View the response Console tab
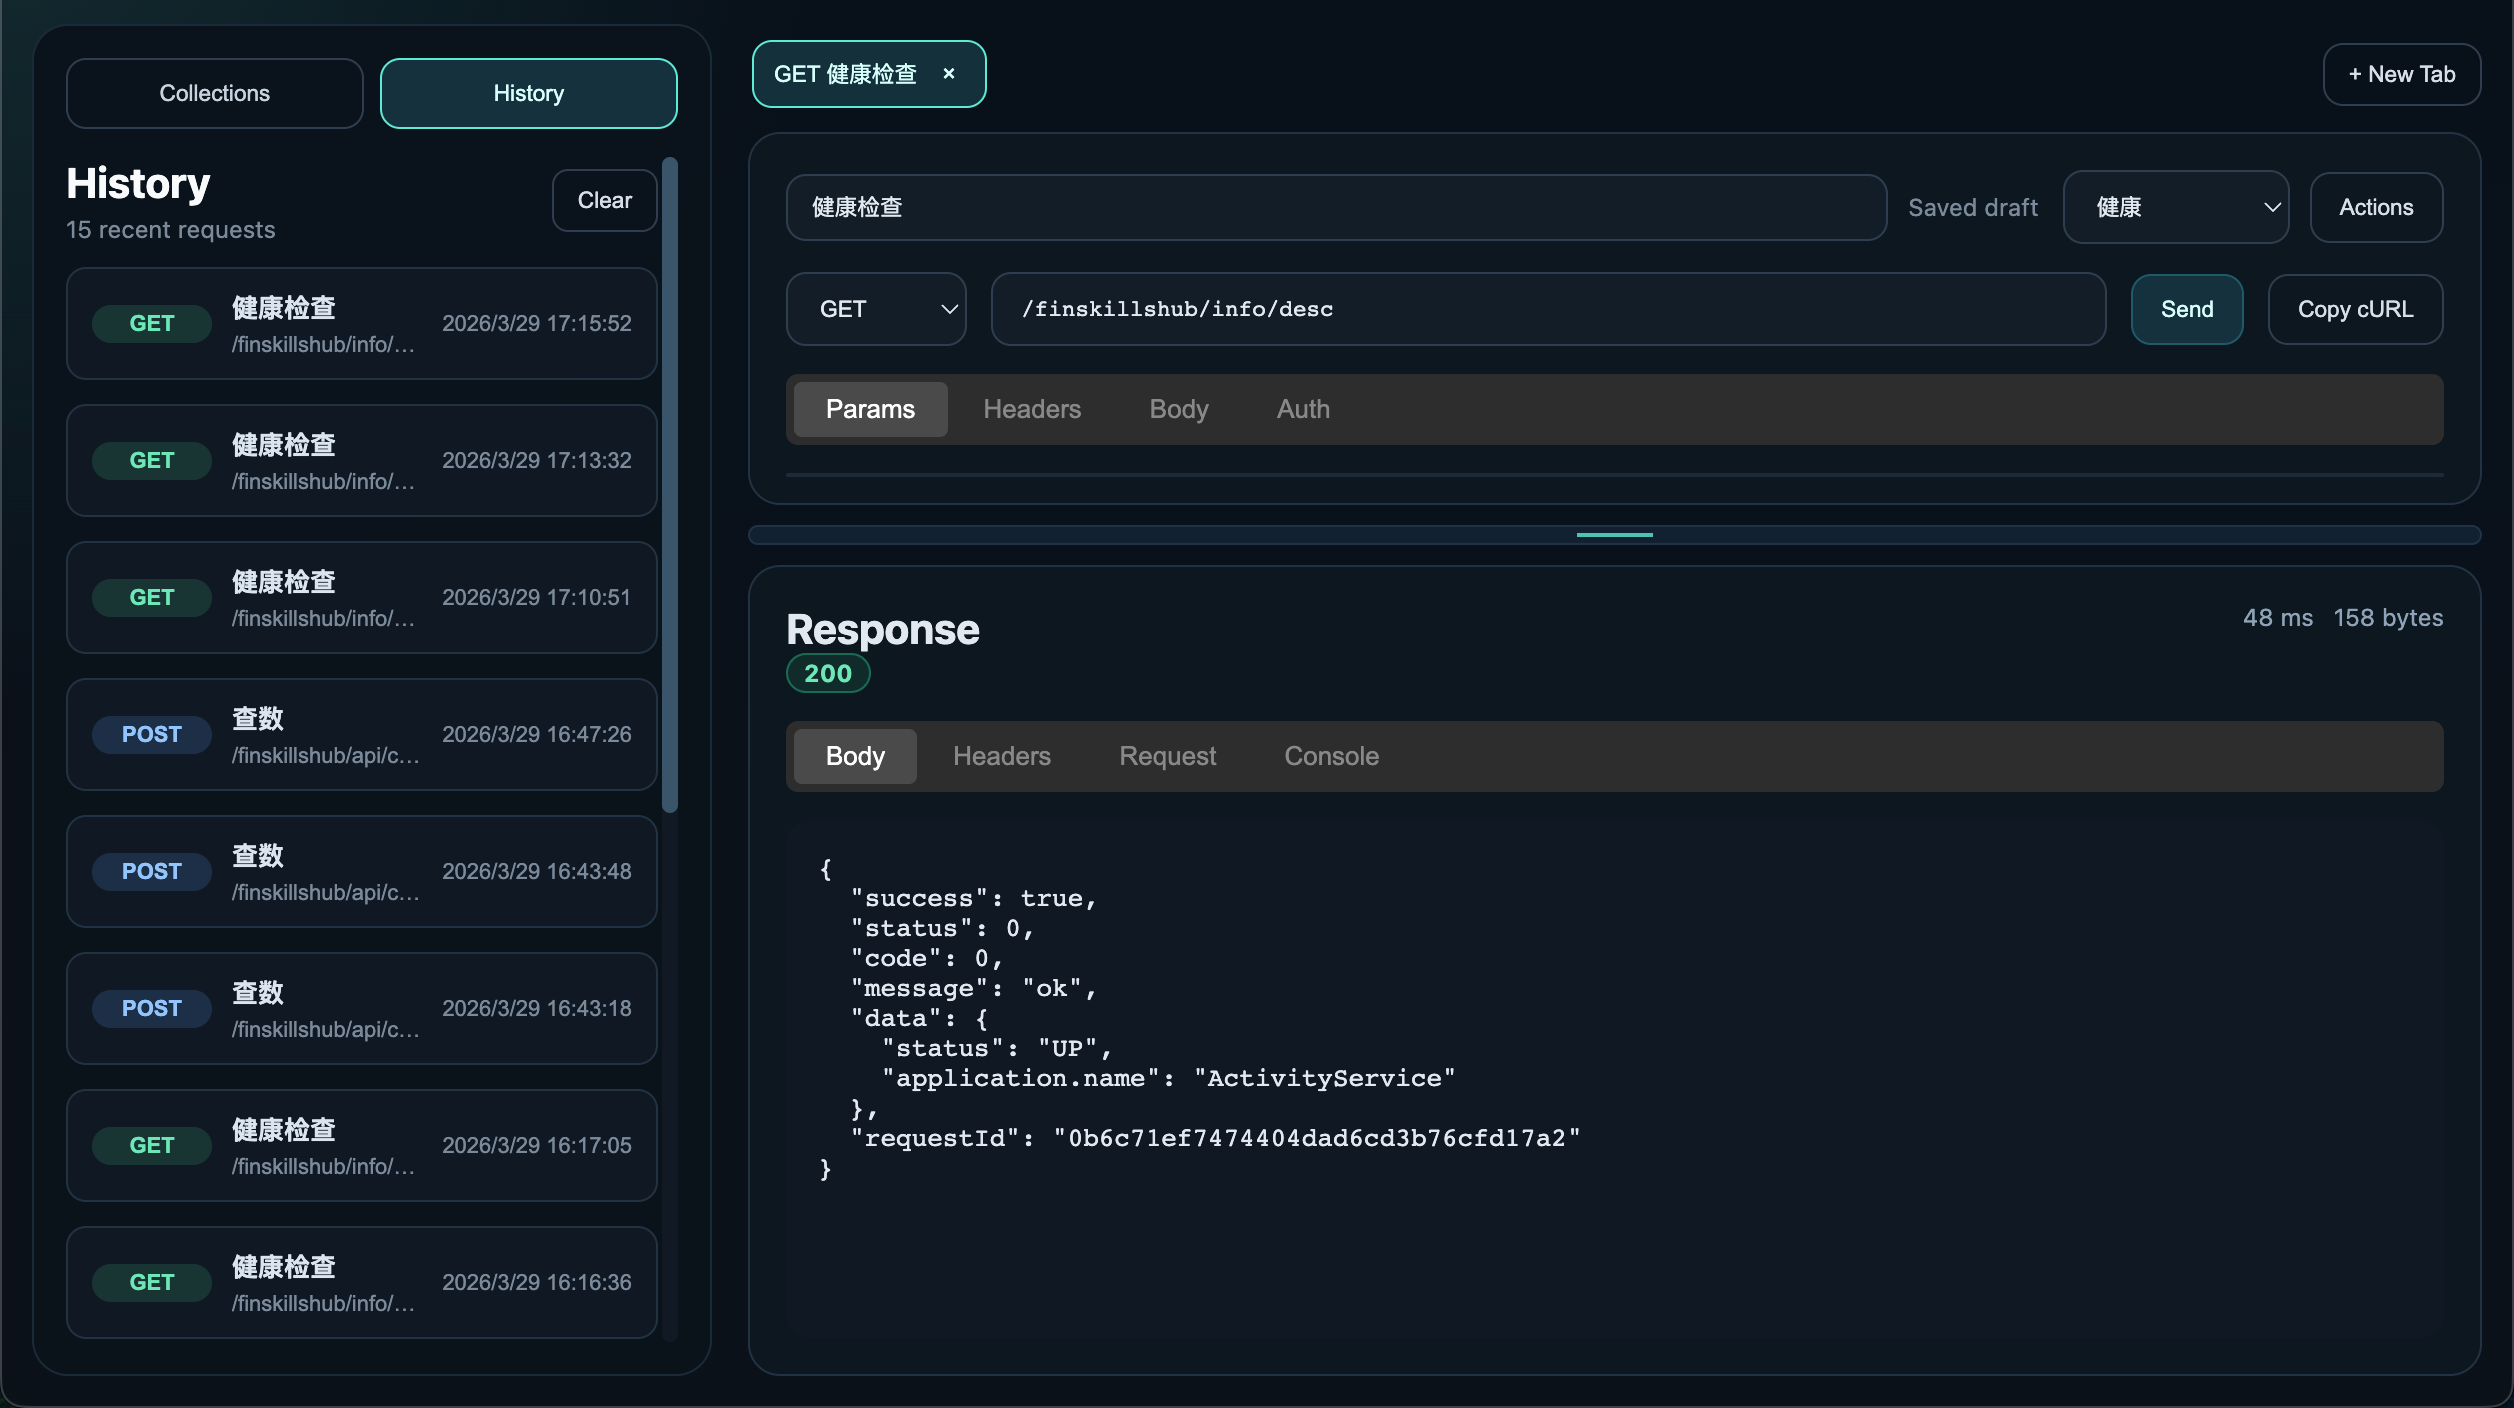The width and height of the screenshot is (2514, 1408). coord(1331,756)
